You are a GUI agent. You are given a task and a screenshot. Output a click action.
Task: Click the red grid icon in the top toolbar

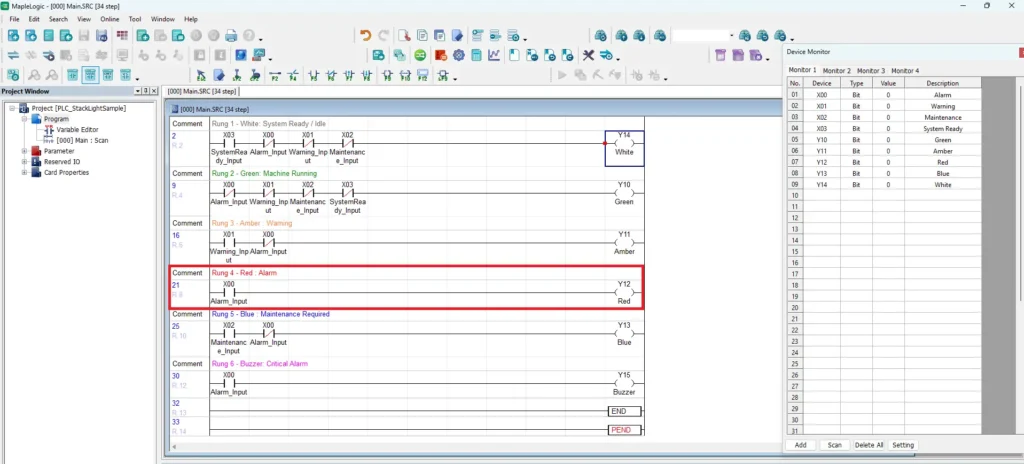click(x=122, y=35)
